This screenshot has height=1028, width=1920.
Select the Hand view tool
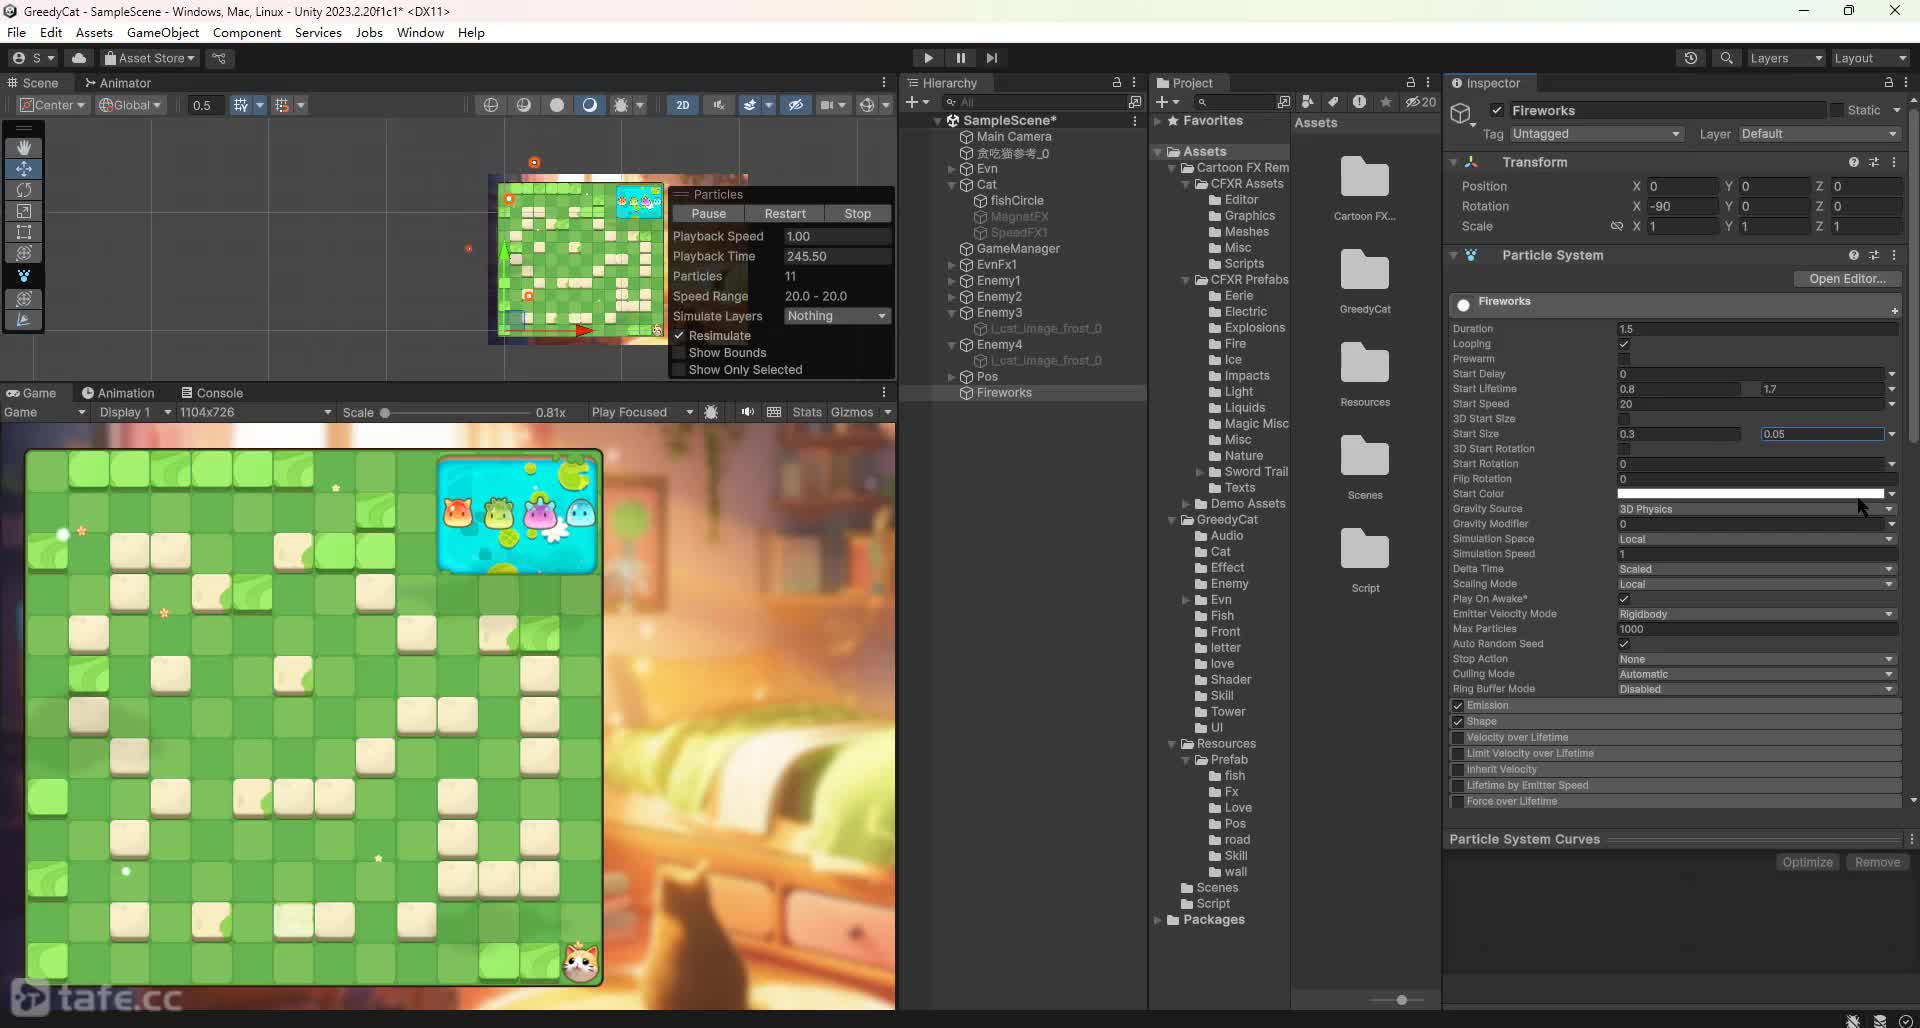point(24,148)
